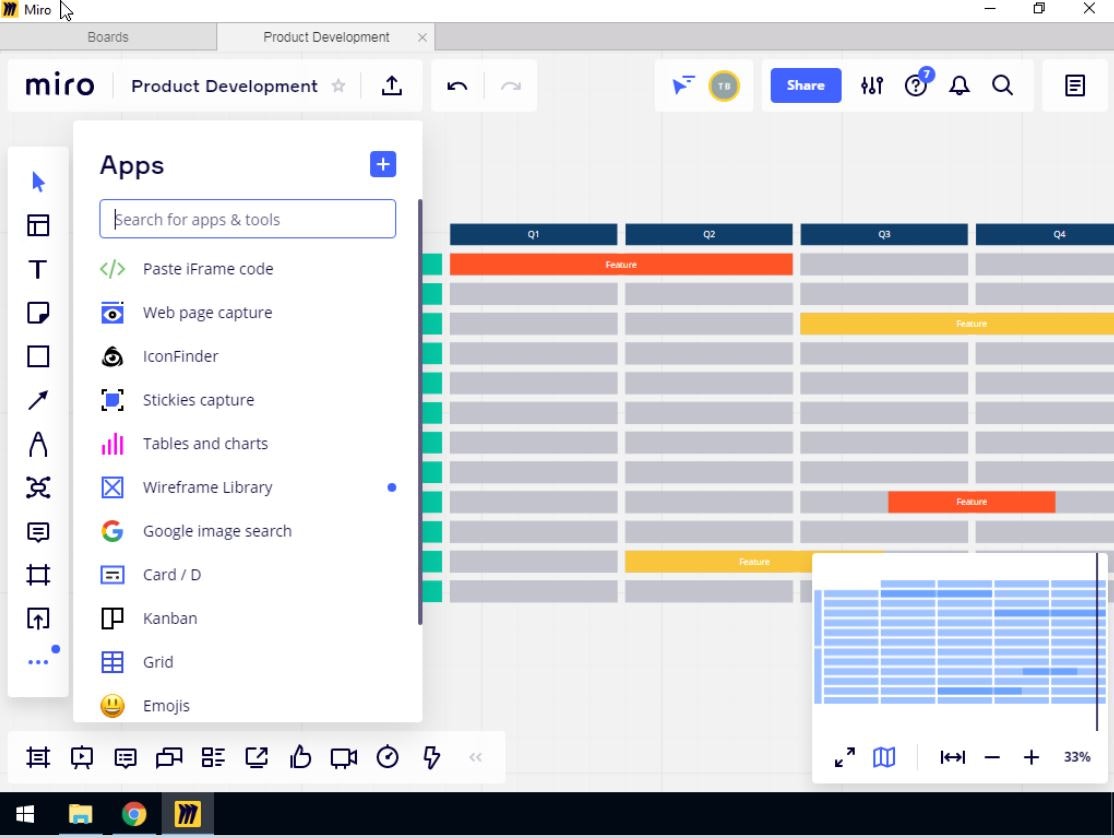Focus the Search for apps & tools field
The width and height of the screenshot is (1114, 838).
point(247,219)
